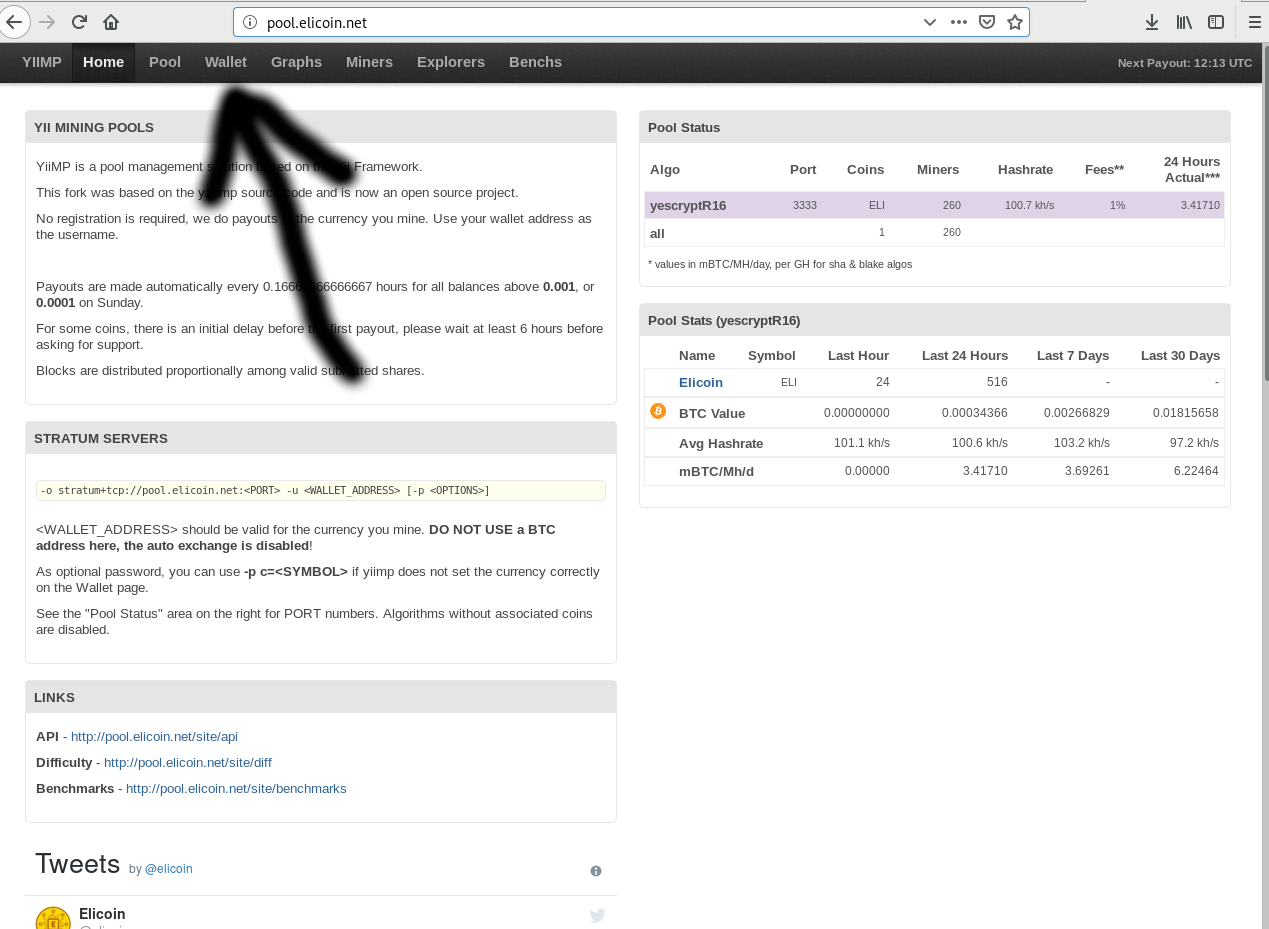
Task: Expand the URL bar history dropdown
Action: click(929, 22)
